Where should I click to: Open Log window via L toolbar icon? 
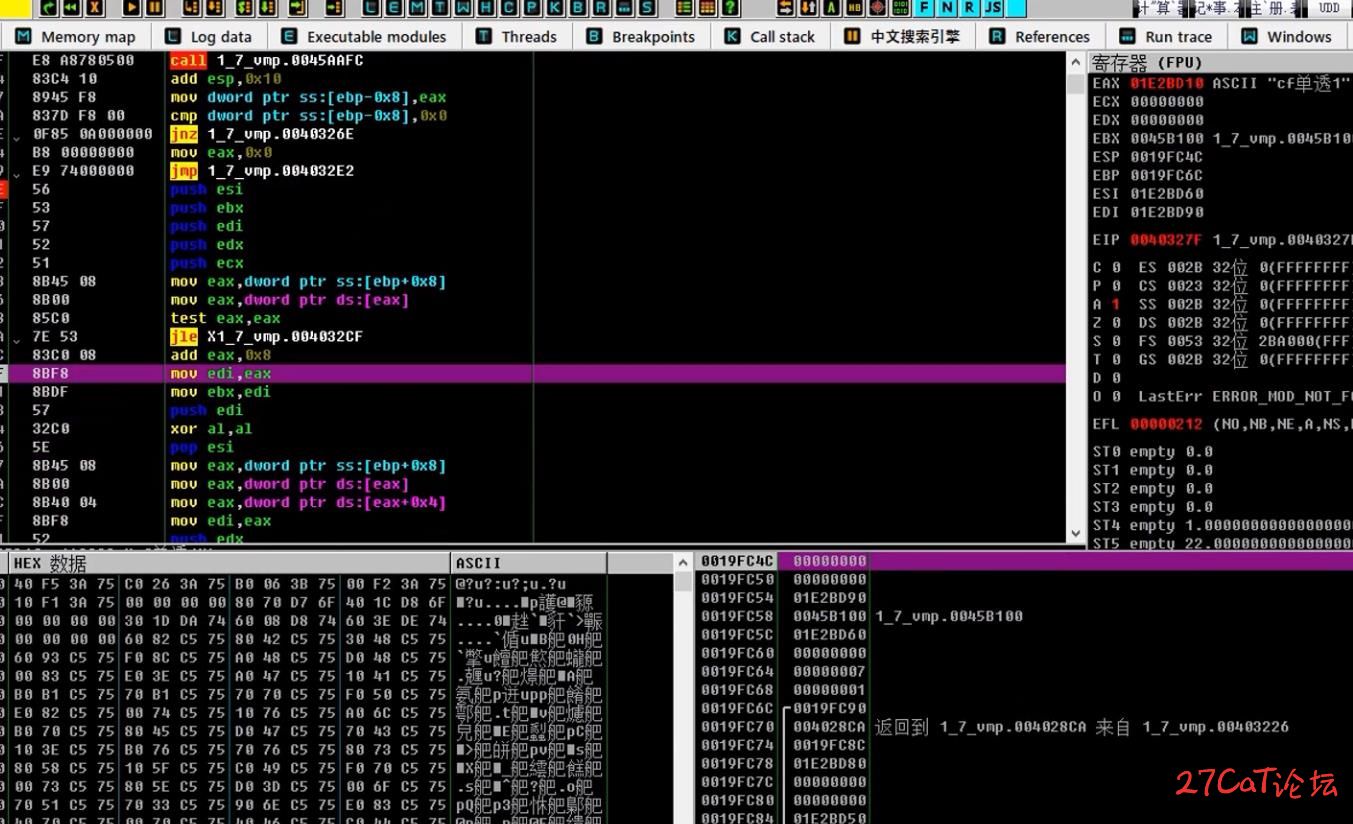pyautogui.click(x=371, y=8)
